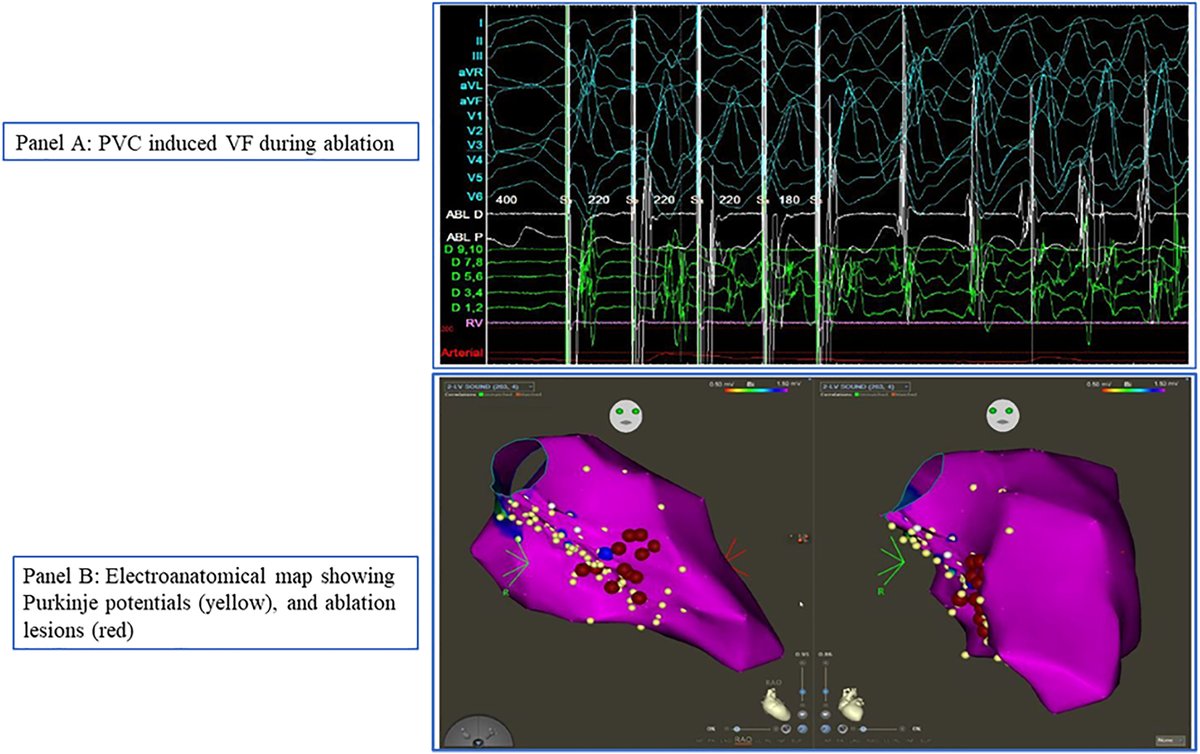Viewport: 1200px width, 754px height.
Task: Select the V4 lead label
Action: [x=473, y=159]
